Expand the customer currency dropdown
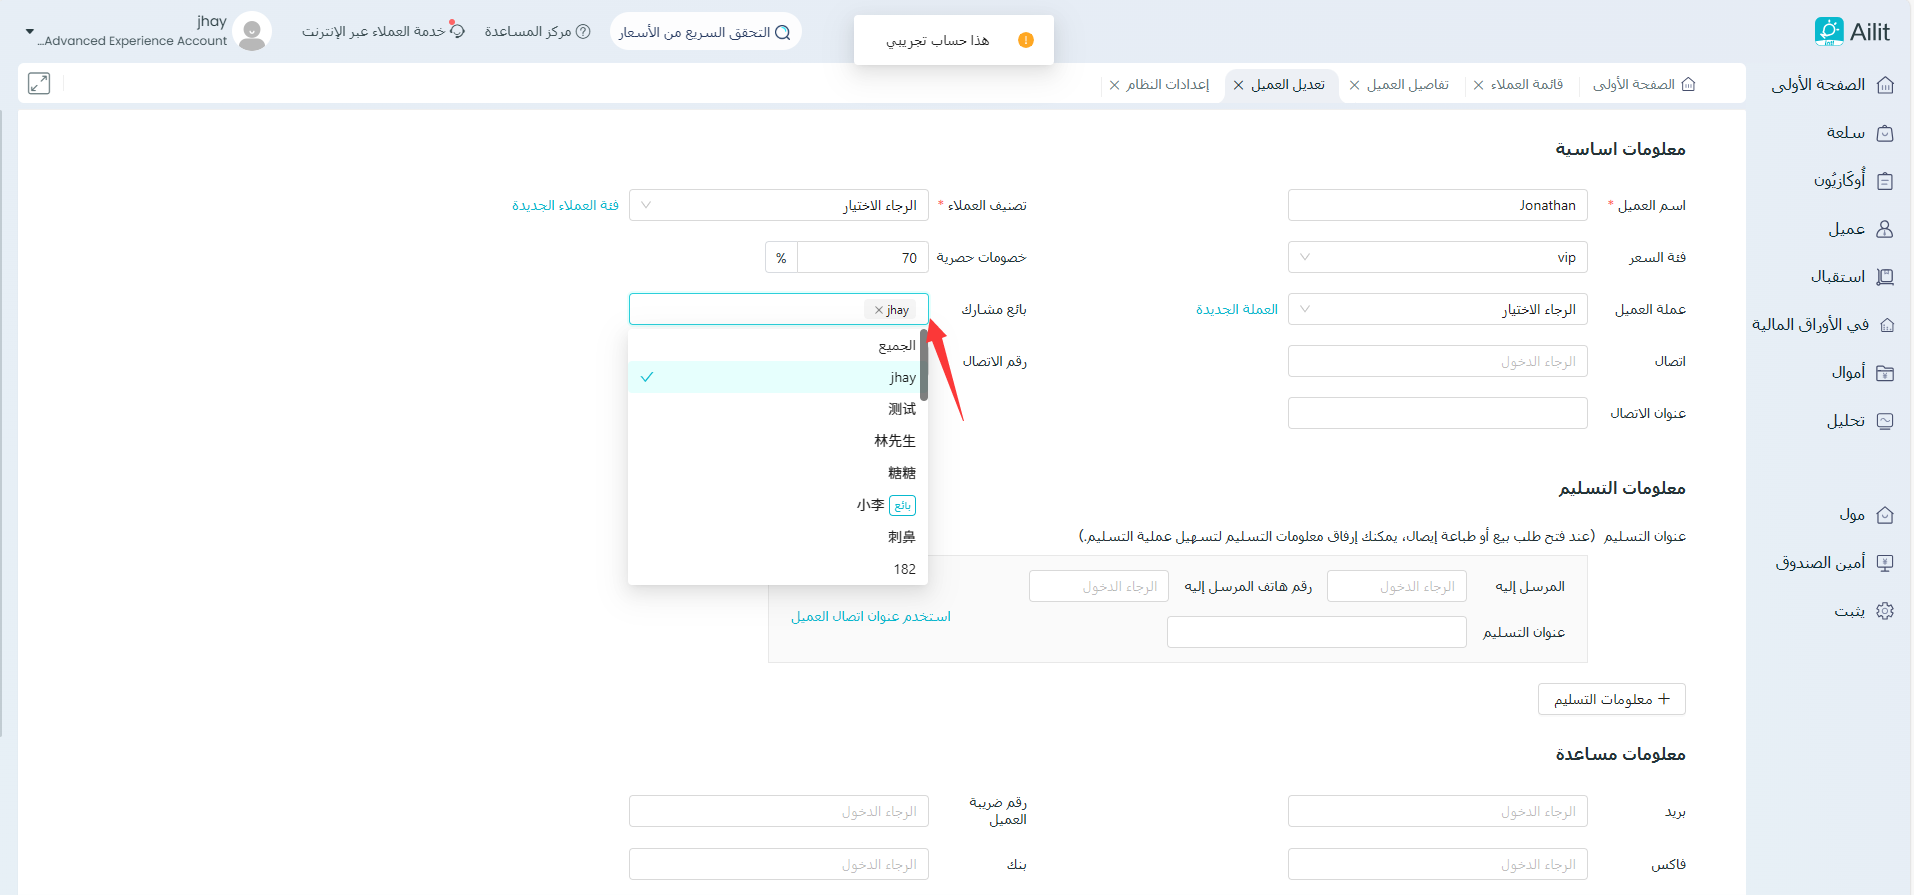 tap(1437, 309)
